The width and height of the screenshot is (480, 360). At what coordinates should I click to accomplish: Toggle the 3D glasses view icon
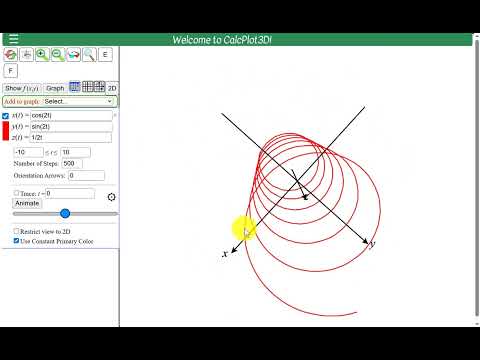[73, 55]
